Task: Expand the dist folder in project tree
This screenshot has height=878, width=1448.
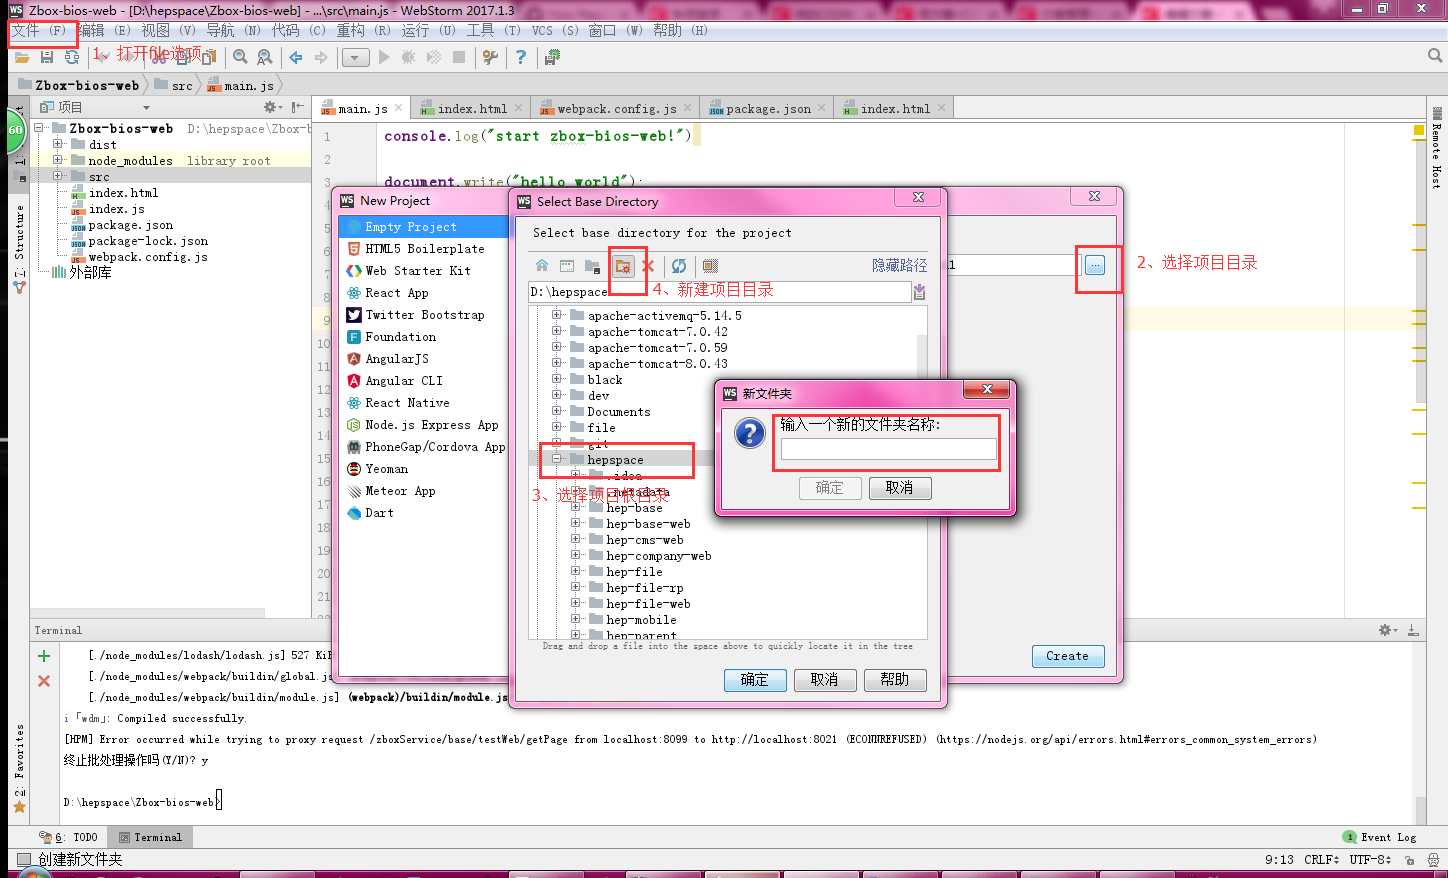Action: point(58,144)
